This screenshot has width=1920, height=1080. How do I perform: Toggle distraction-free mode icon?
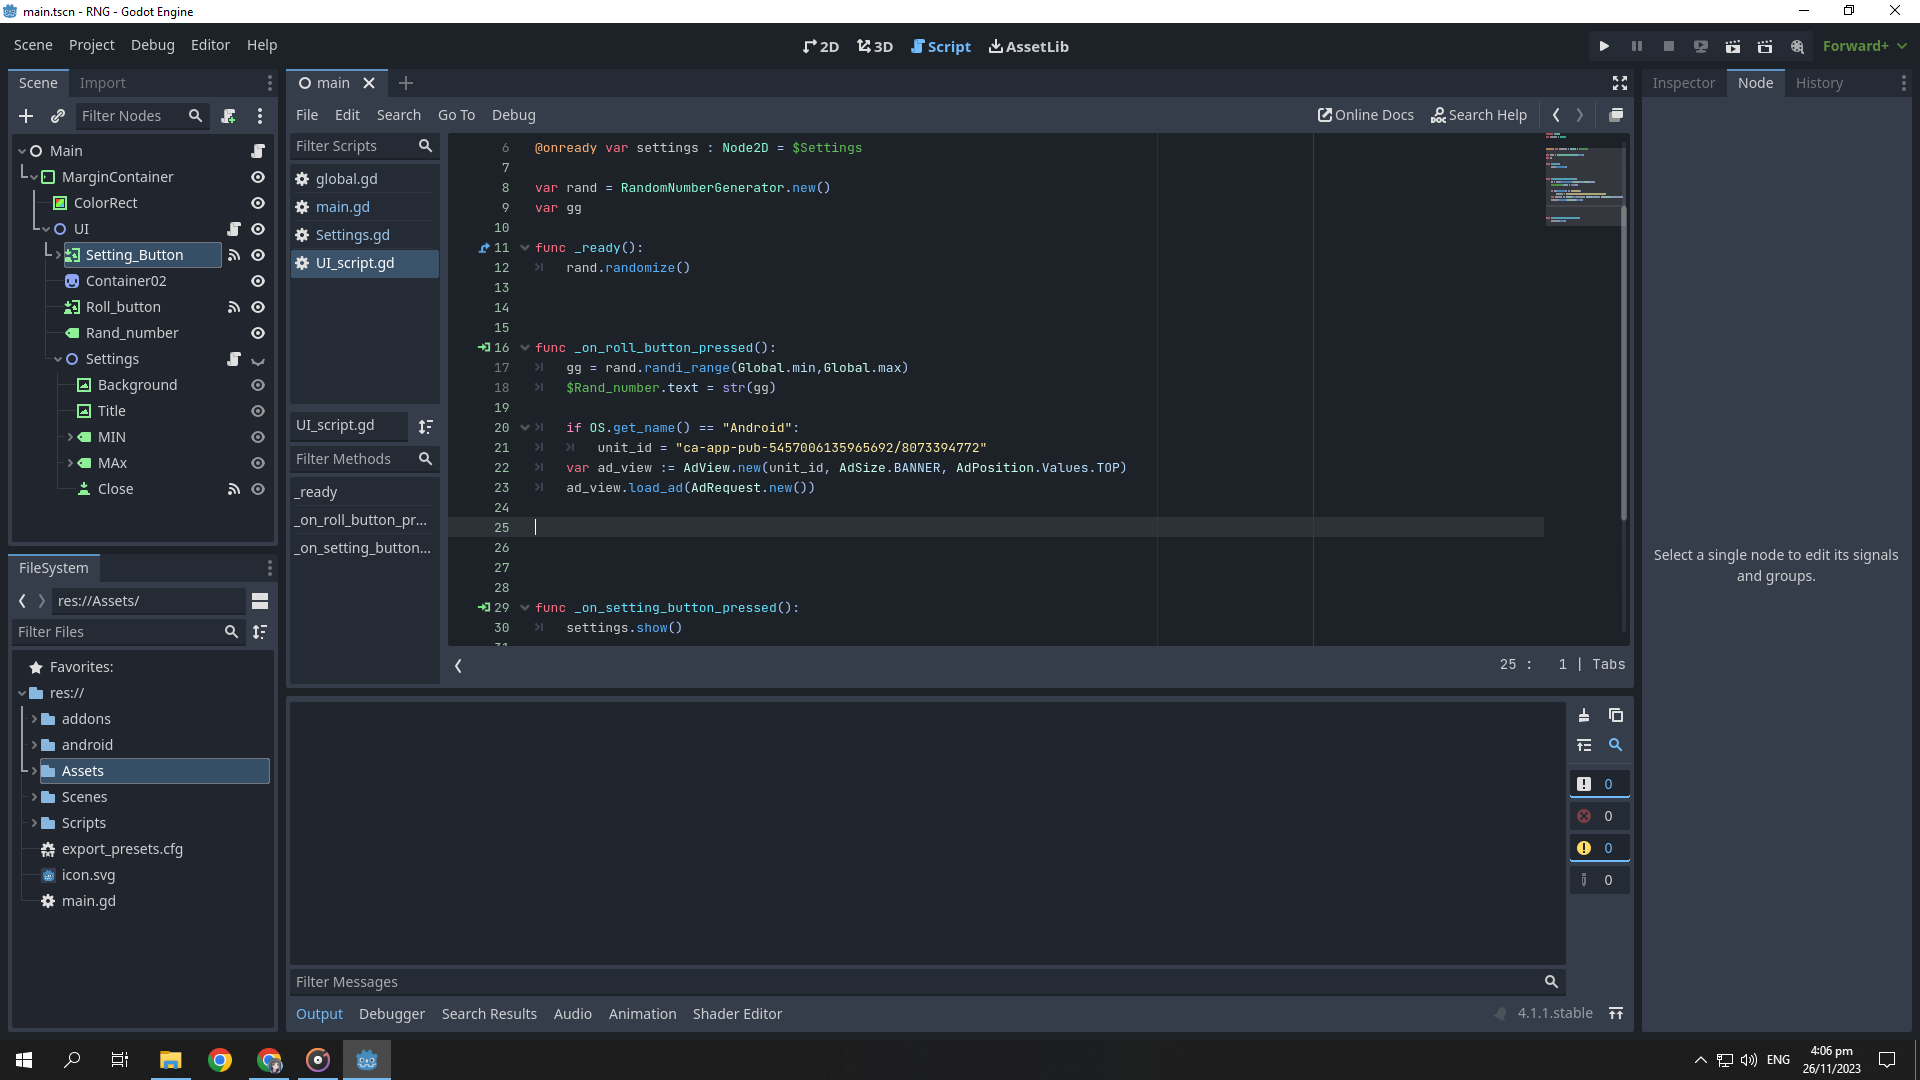tap(1620, 83)
